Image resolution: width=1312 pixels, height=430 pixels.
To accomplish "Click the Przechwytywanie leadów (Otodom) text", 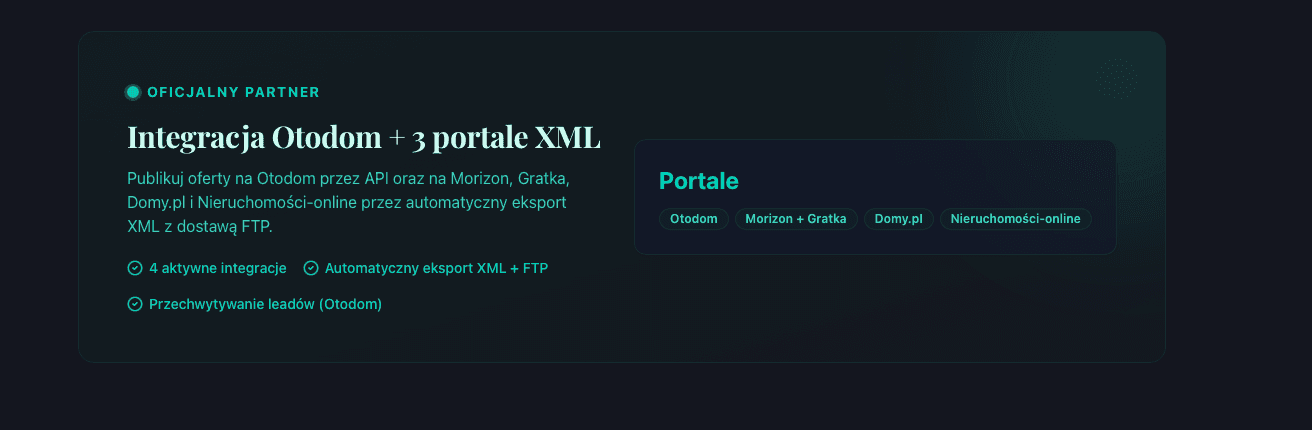I will pyautogui.click(x=266, y=304).
